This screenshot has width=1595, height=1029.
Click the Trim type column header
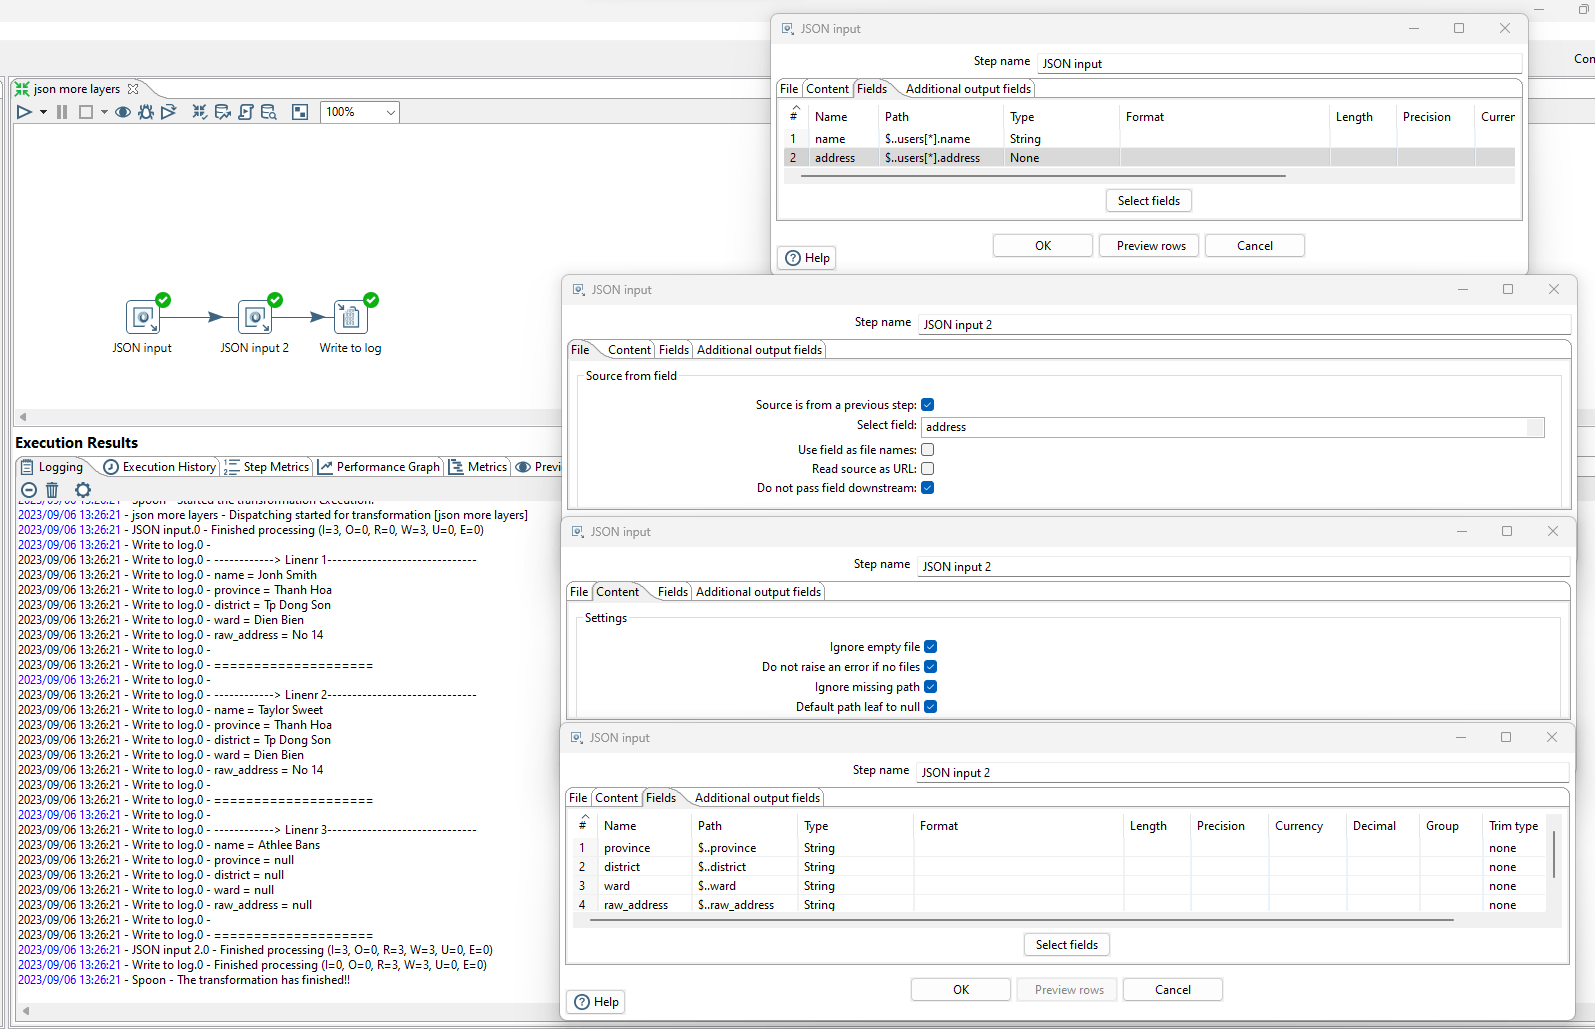tap(1513, 826)
